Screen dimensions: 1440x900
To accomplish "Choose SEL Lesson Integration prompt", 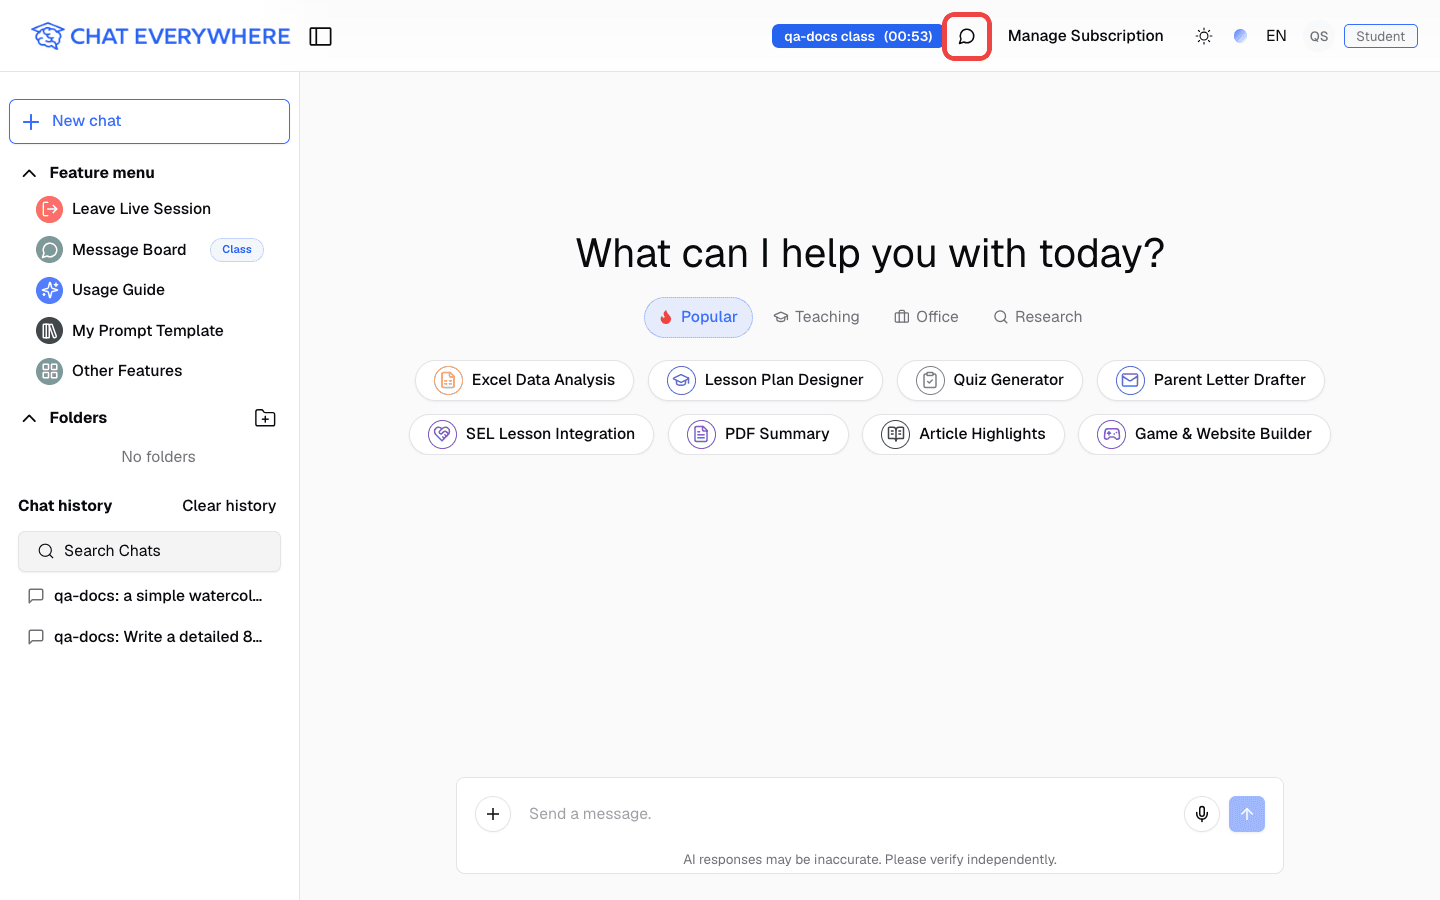I will tap(531, 434).
